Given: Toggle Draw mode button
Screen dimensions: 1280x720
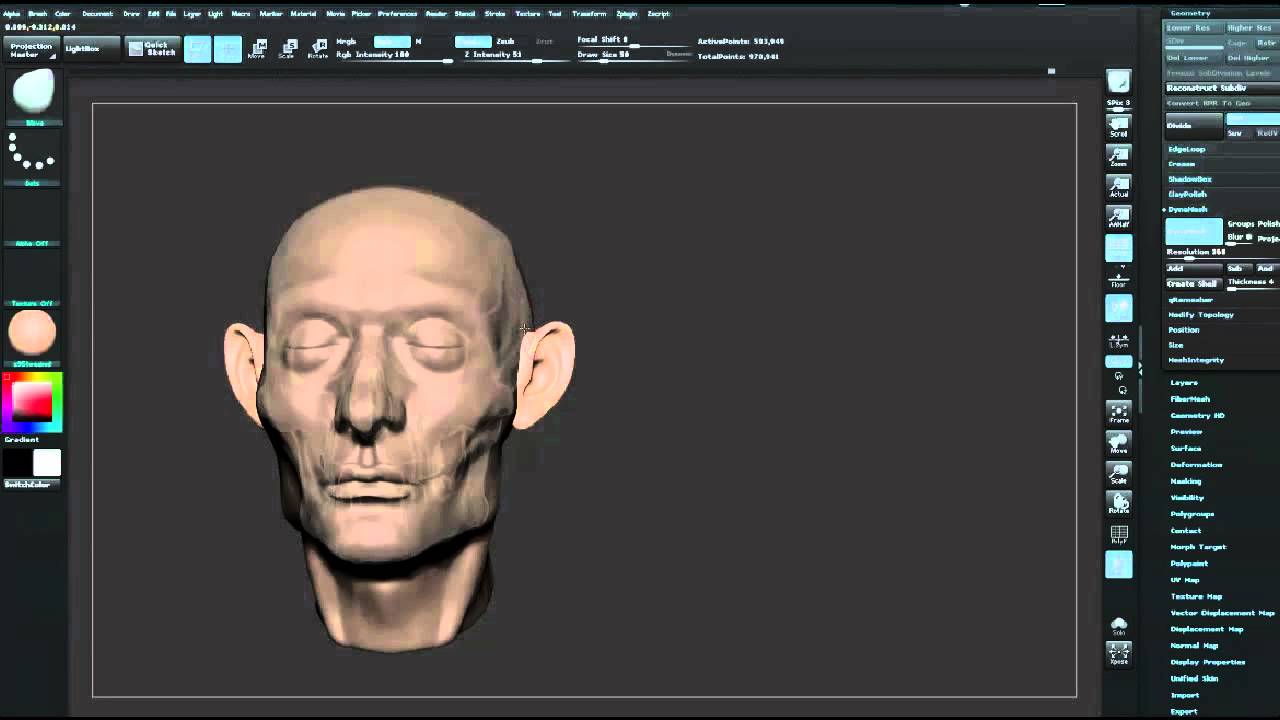Looking at the screenshot, I should point(227,49).
